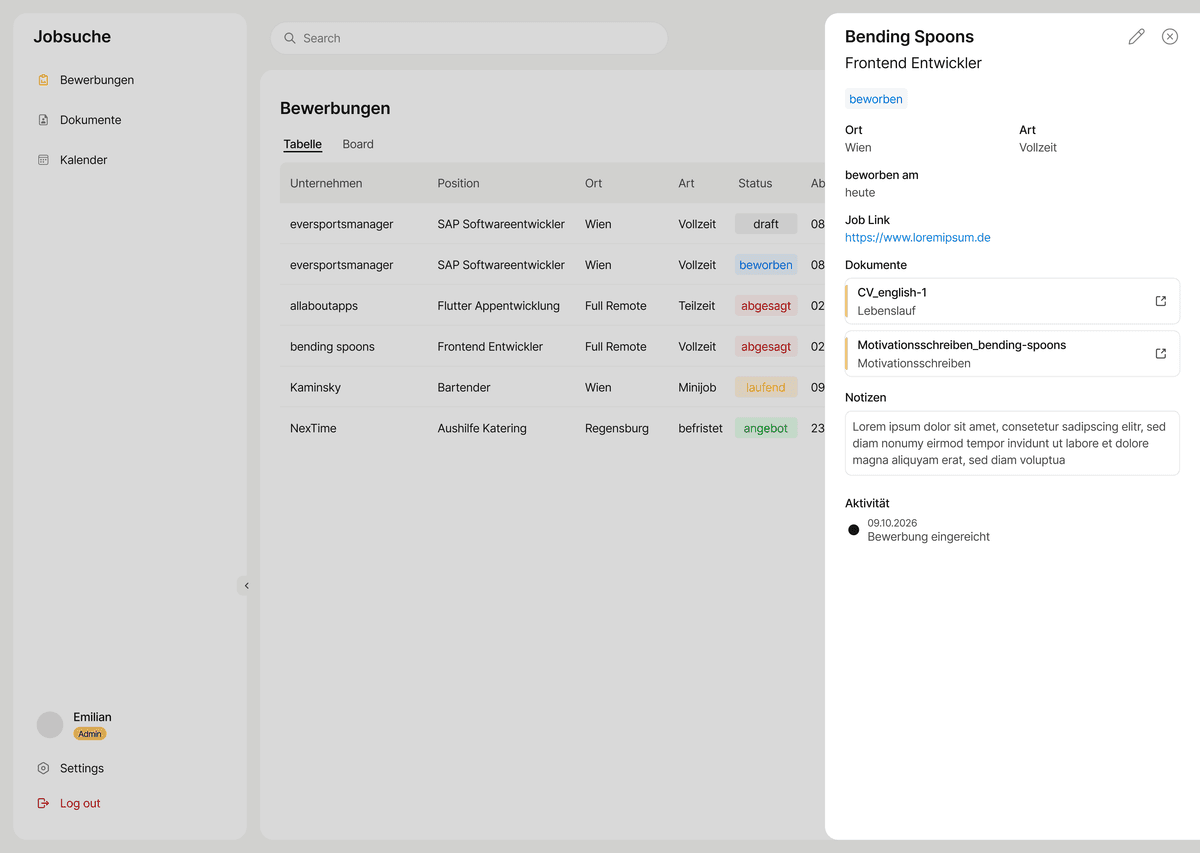Close the Bending Spoons detail panel
1200x853 pixels.
coord(1169,37)
